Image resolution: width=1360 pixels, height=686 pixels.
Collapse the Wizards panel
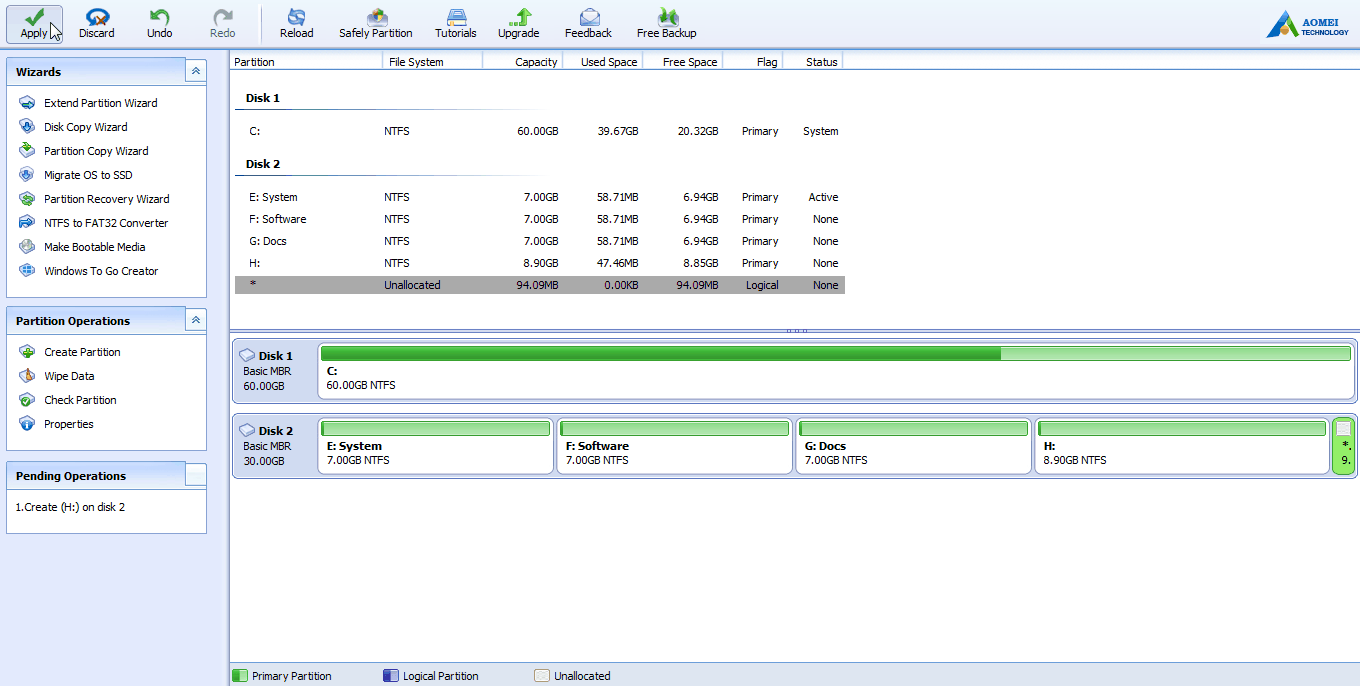196,71
